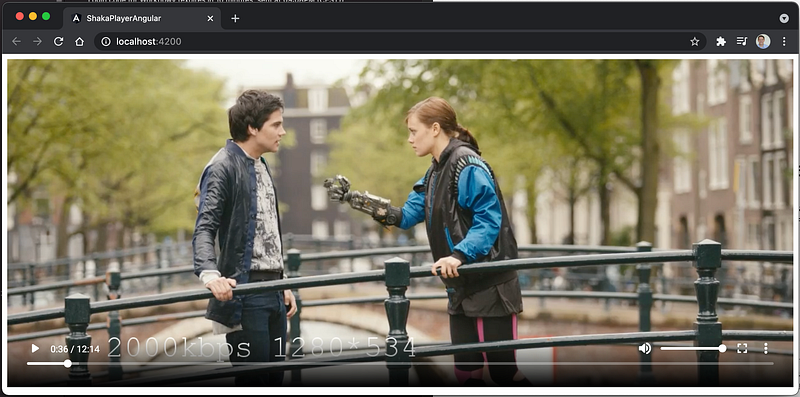This screenshot has height=397, width=800.
Task: Open the media controls icon
Action: point(742,41)
